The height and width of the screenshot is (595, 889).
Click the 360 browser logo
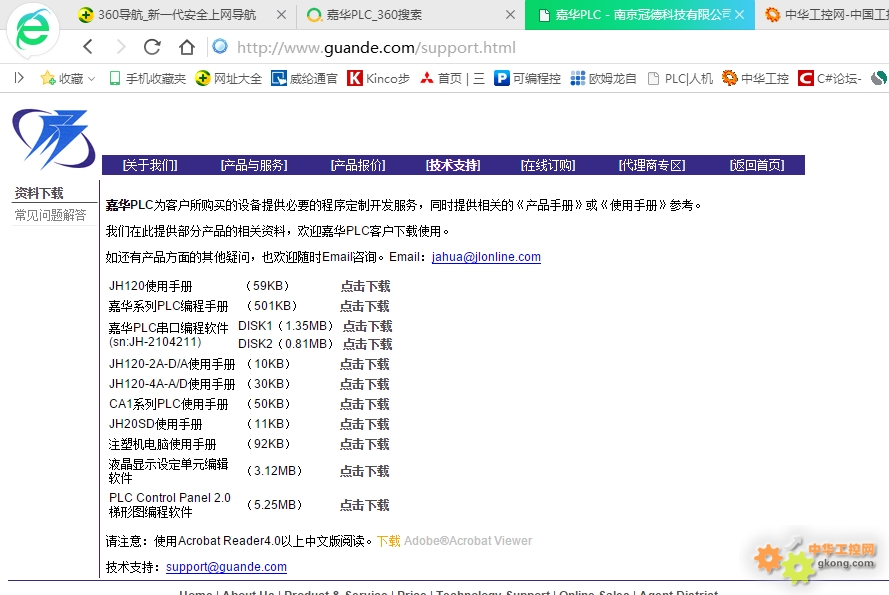[x=32, y=29]
